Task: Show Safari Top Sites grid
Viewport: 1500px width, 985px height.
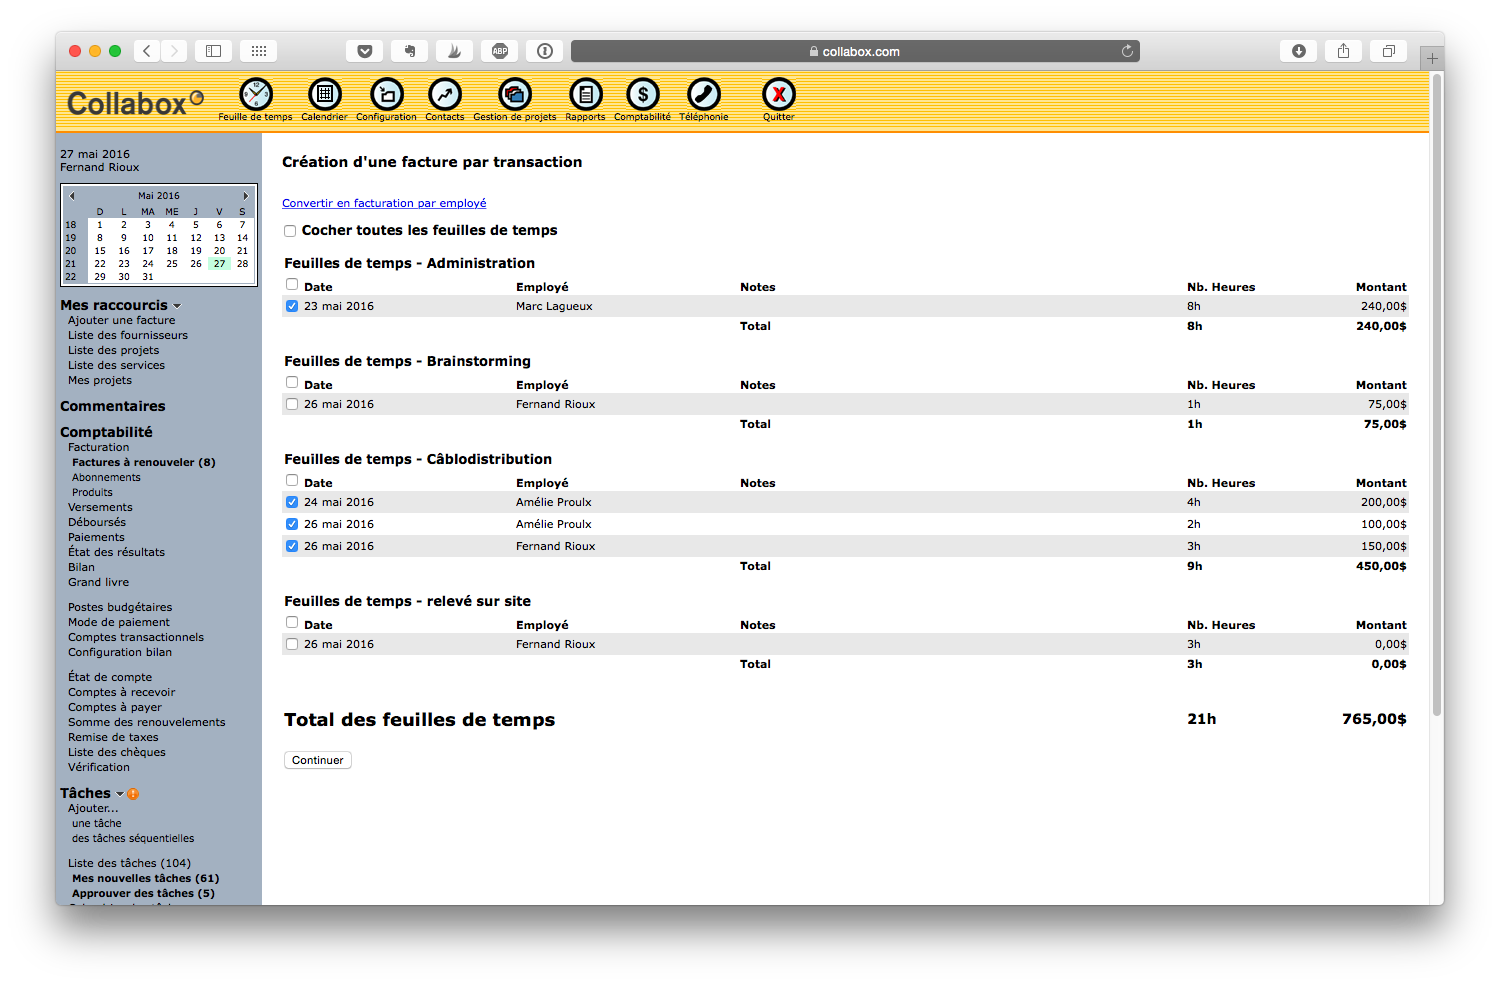Action: click(x=258, y=51)
